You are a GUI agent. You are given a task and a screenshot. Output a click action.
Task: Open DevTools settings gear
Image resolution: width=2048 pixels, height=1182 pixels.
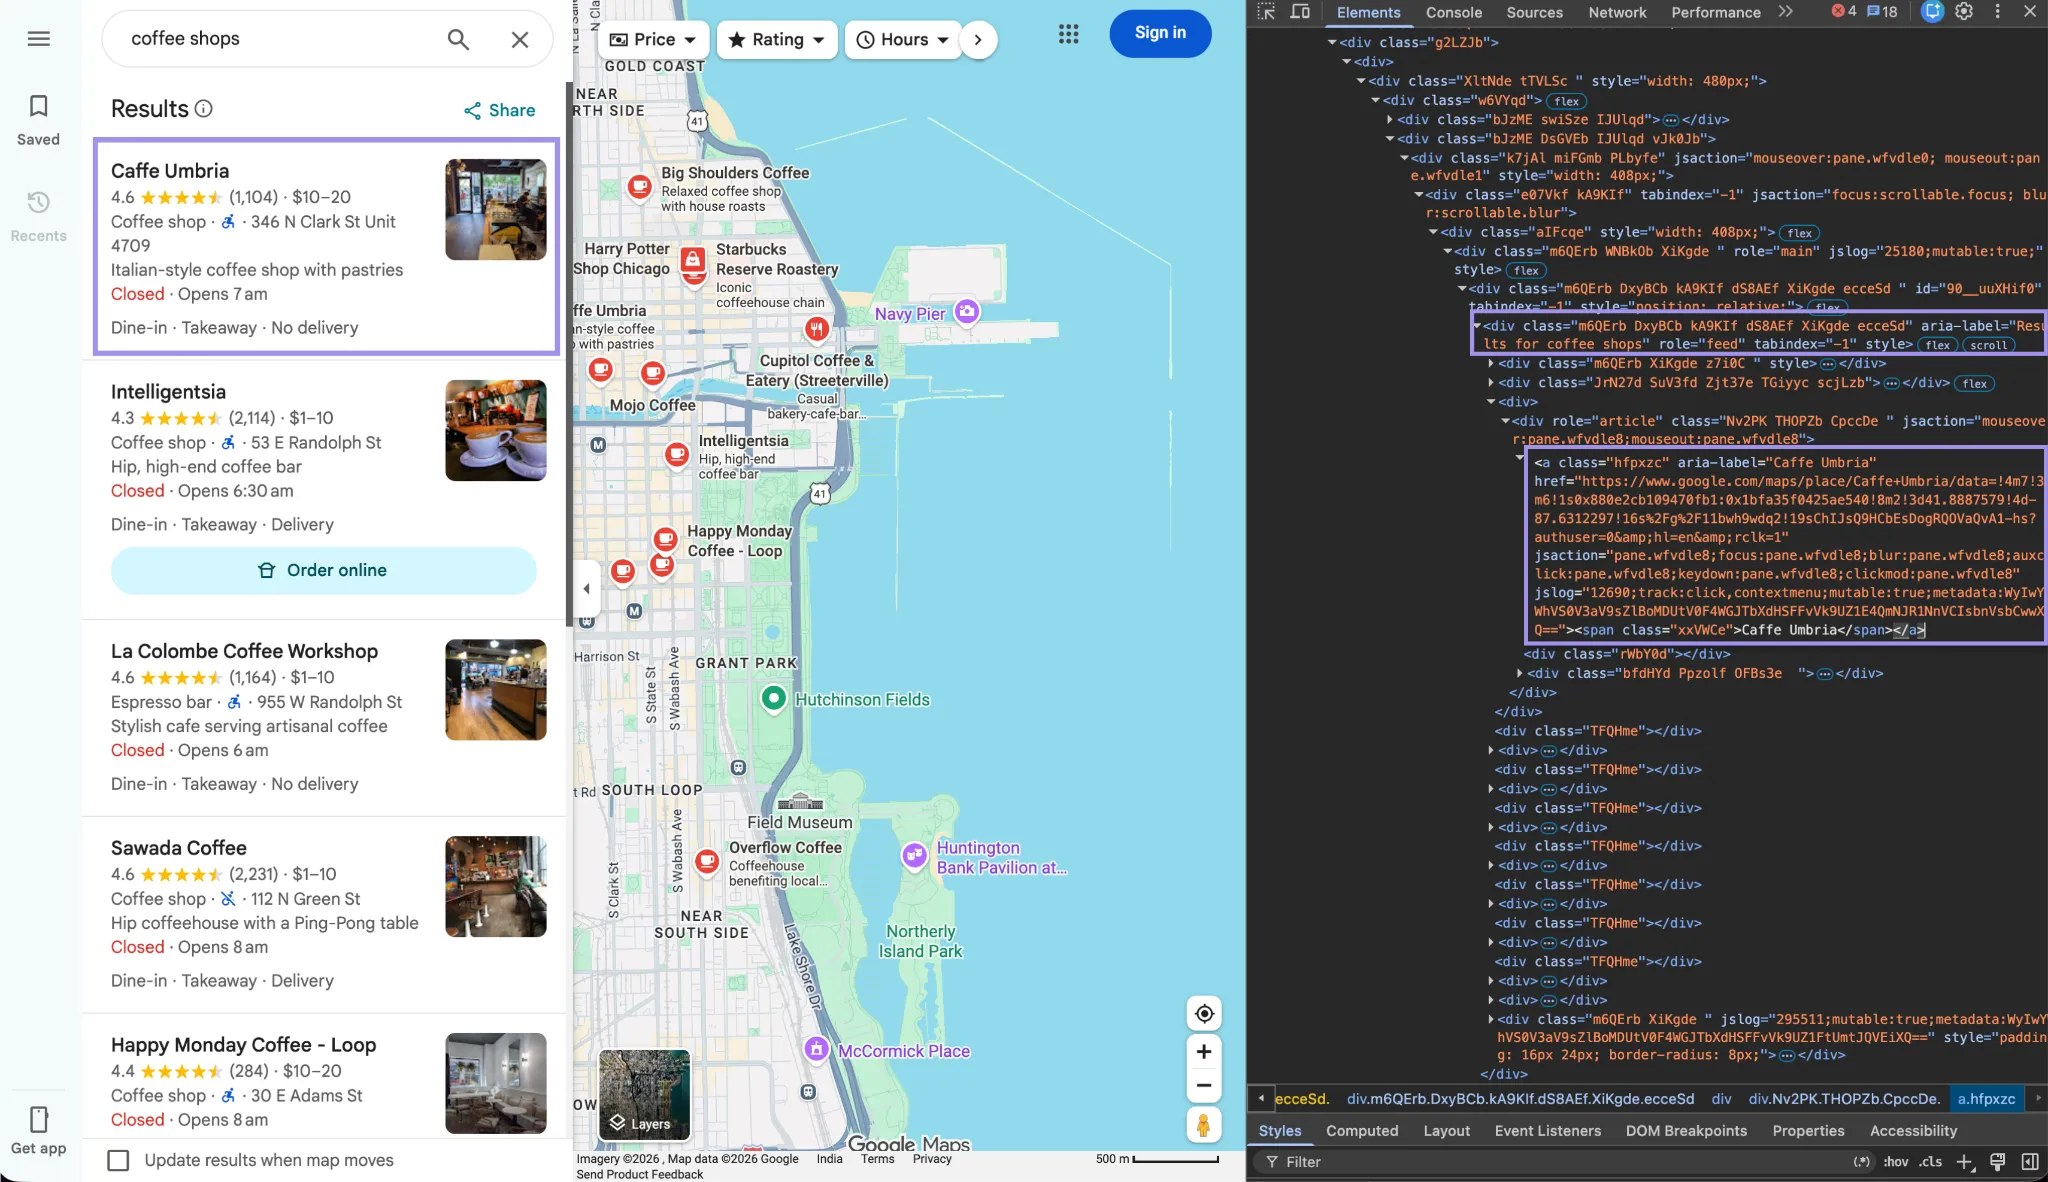click(1964, 12)
